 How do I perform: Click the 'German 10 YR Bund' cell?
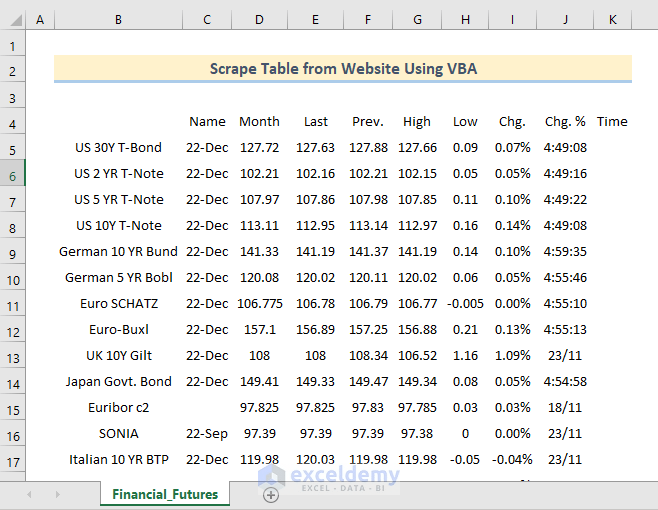118,251
